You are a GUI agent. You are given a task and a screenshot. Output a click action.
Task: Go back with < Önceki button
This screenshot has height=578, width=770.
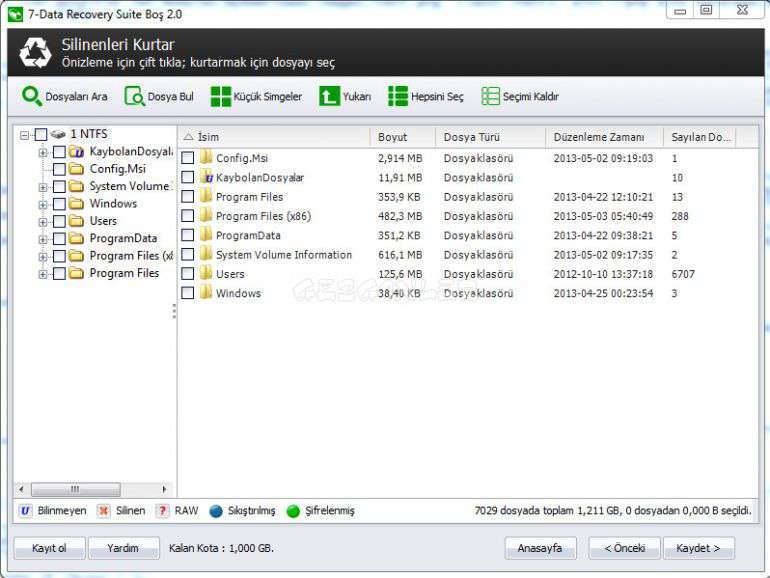(625, 548)
